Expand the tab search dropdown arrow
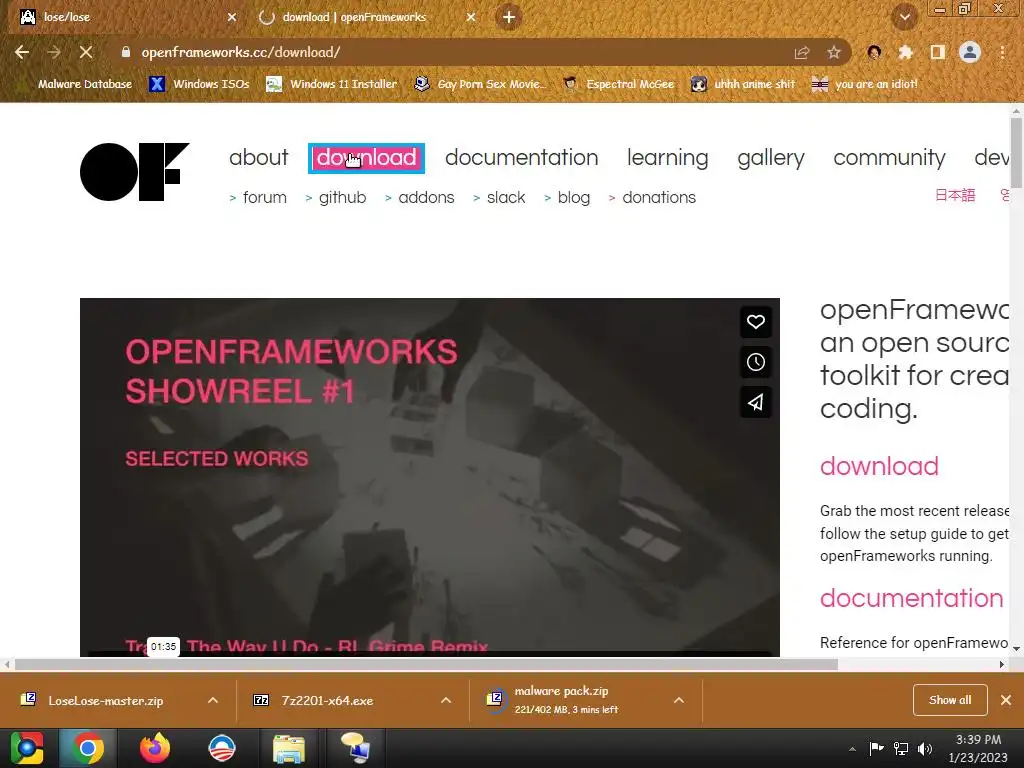The image size is (1024, 768). 904,17
